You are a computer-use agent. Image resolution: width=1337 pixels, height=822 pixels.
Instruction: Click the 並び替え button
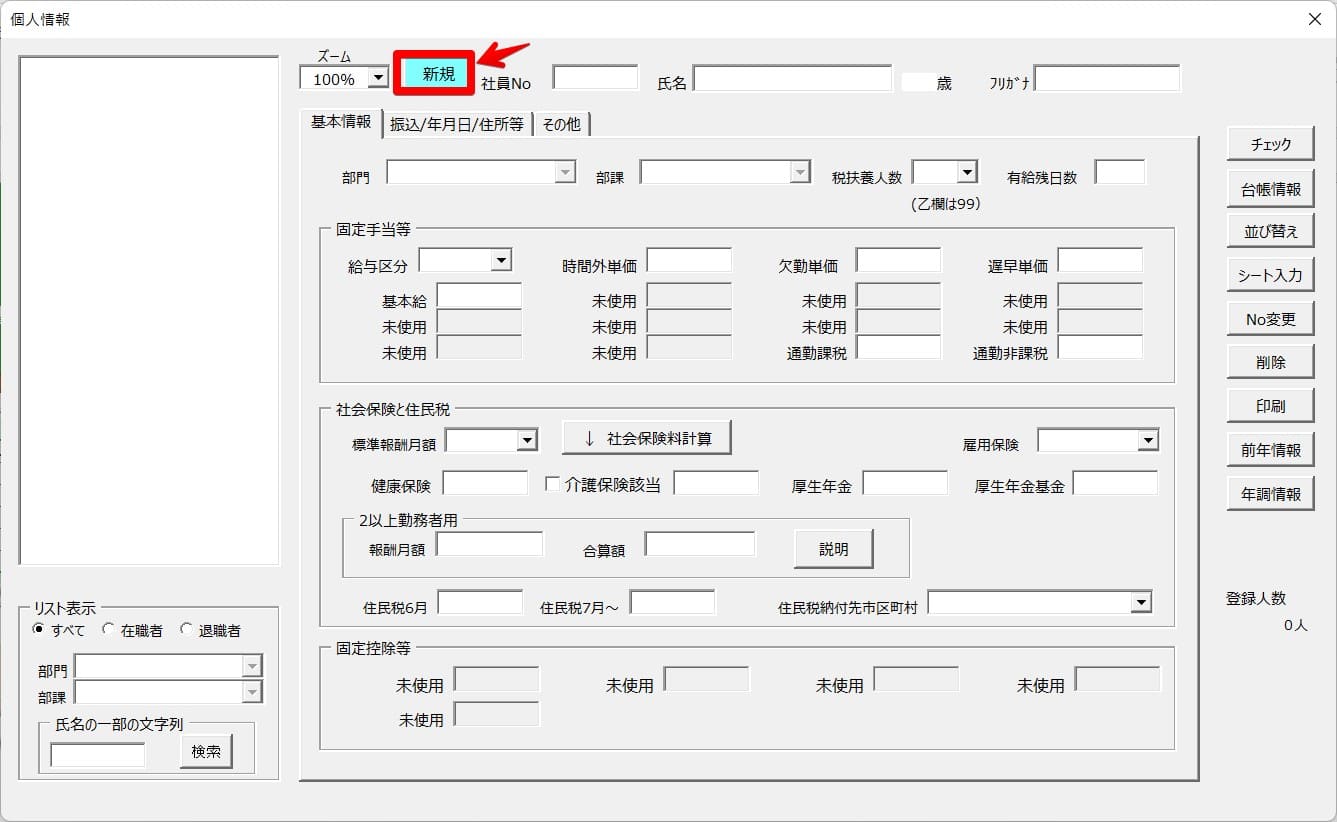pyautogui.click(x=1271, y=231)
